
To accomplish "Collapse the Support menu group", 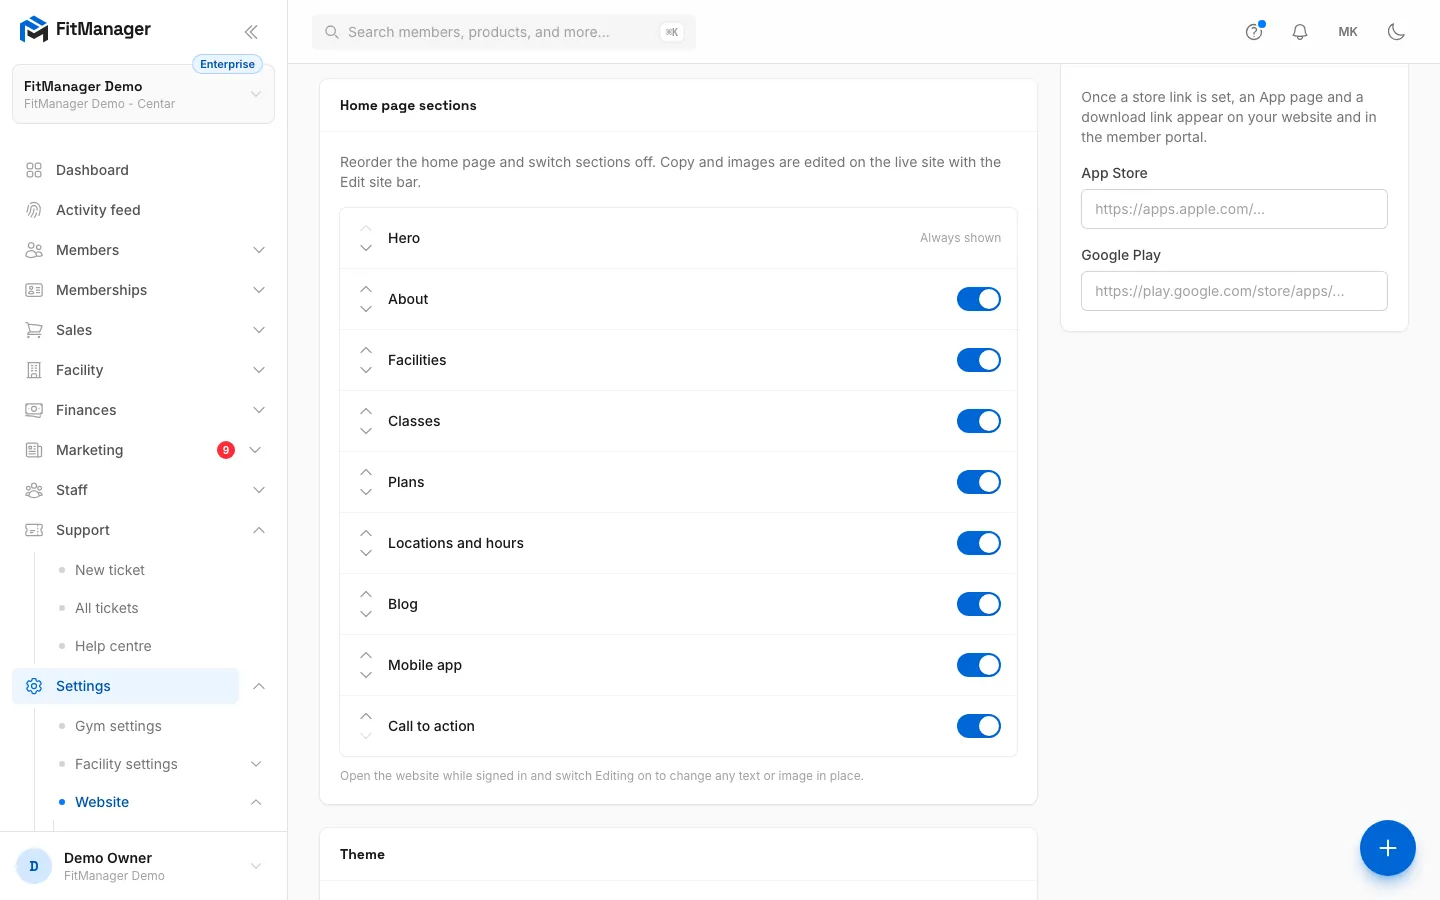I will tap(259, 530).
